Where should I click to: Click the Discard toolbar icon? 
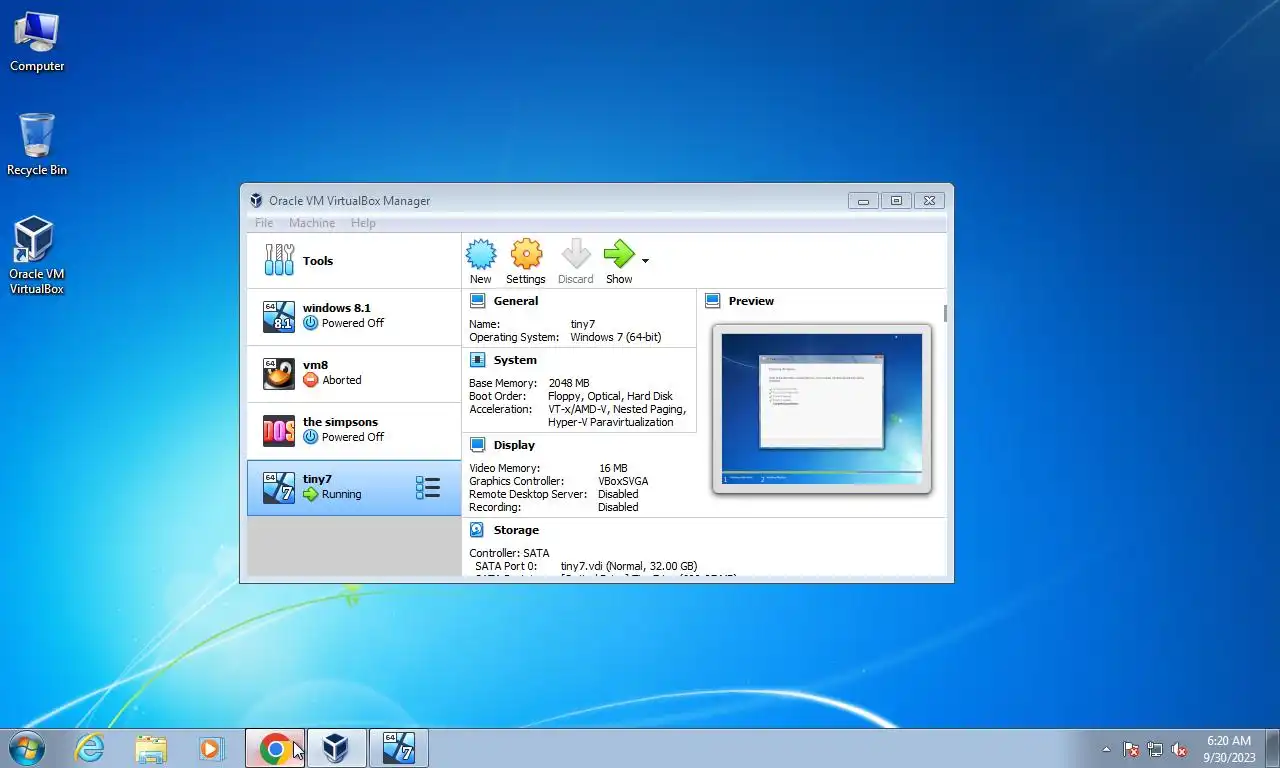(576, 254)
